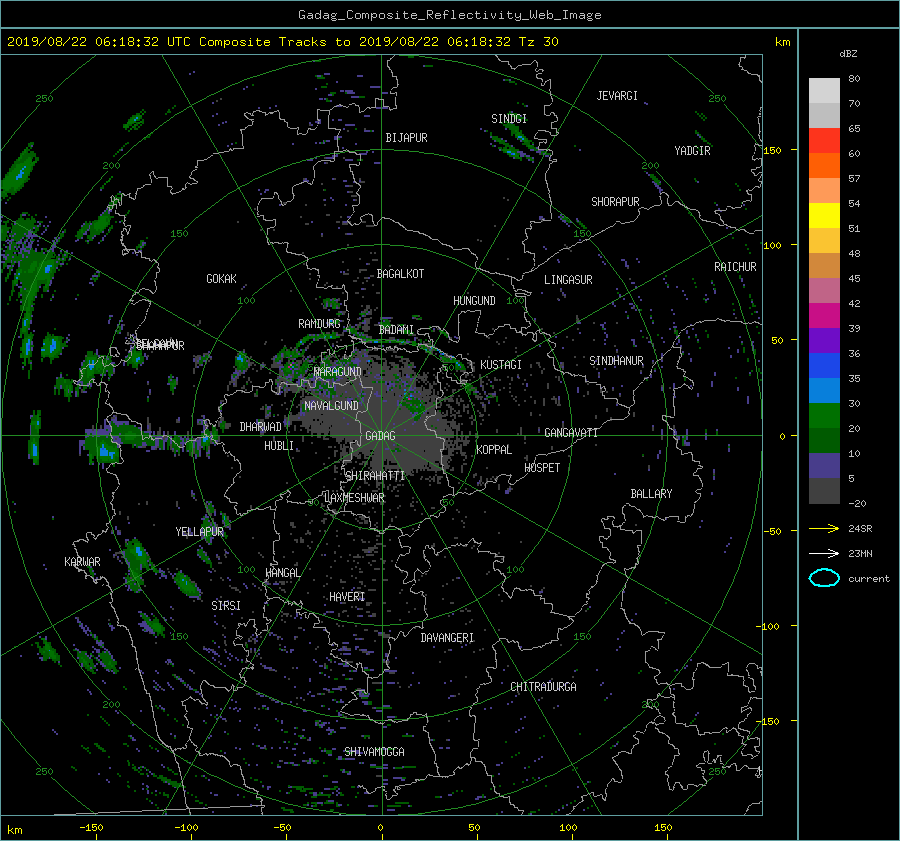Screen dimensions: 900x841
Task: Click the NARAGUND label
Action: click(x=338, y=372)
